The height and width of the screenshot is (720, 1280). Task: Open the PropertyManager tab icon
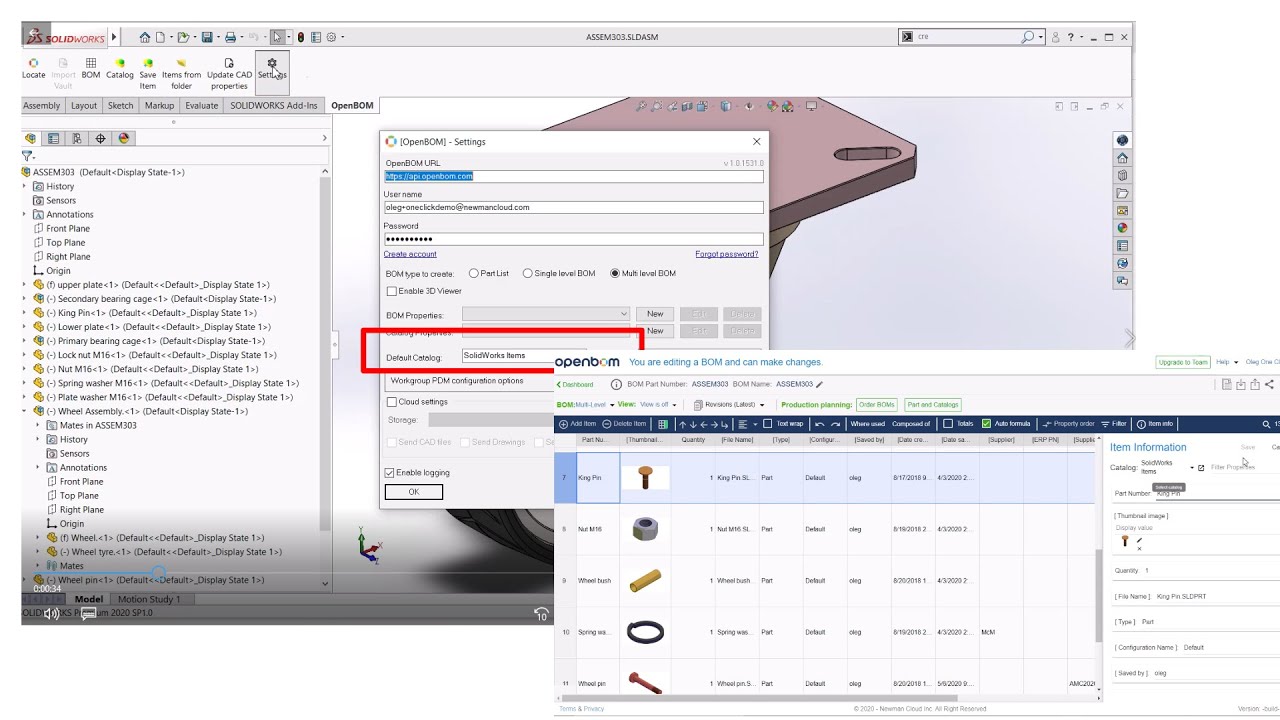pos(54,139)
